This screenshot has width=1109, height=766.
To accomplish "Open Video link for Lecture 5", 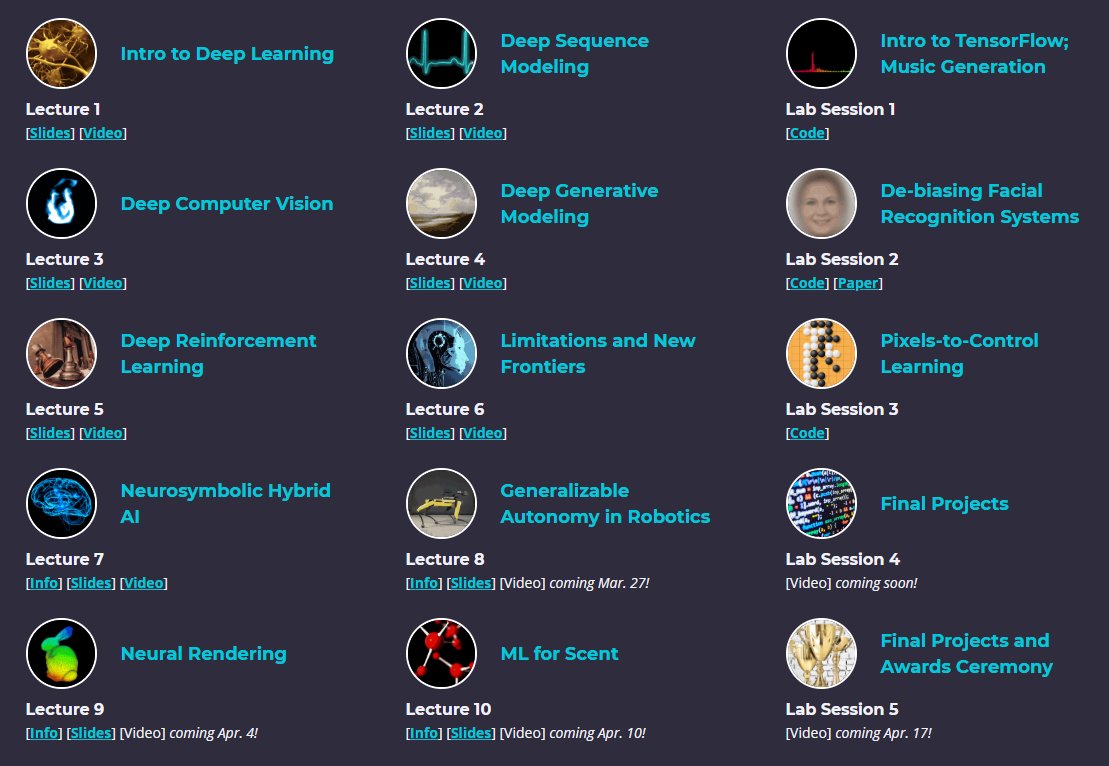I will pos(103,433).
